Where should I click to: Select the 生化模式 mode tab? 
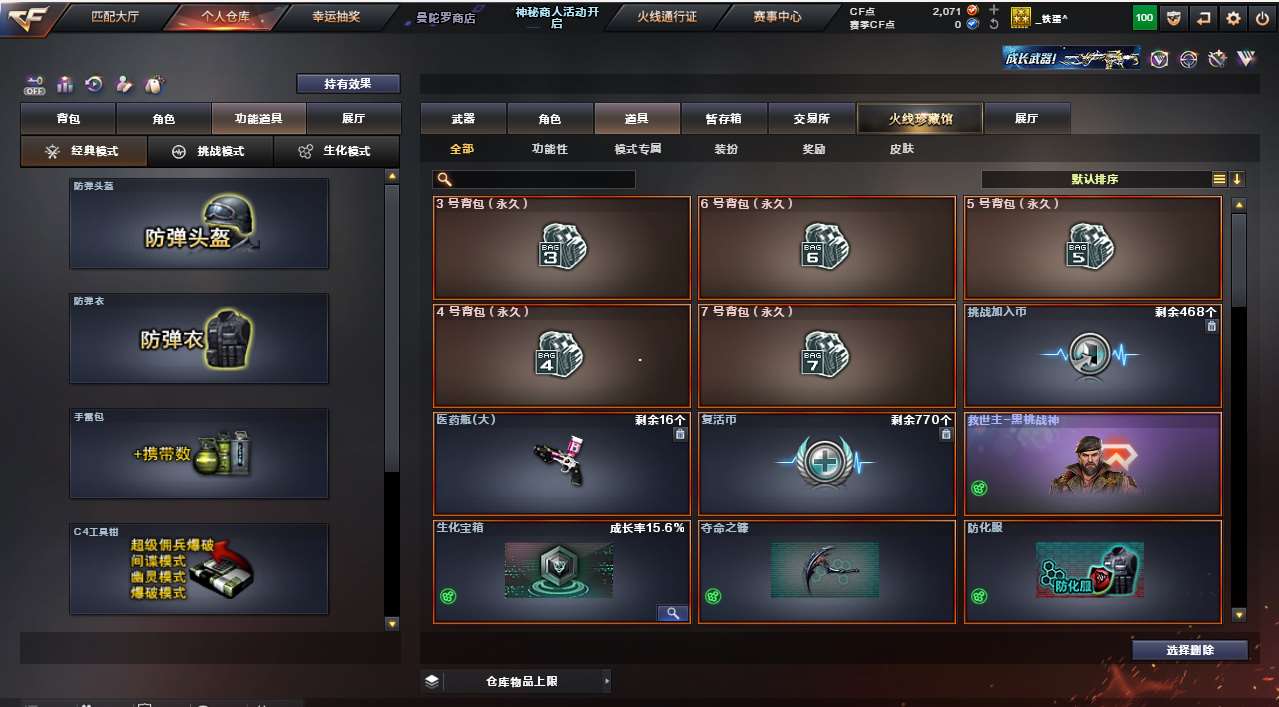coord(335,151)
